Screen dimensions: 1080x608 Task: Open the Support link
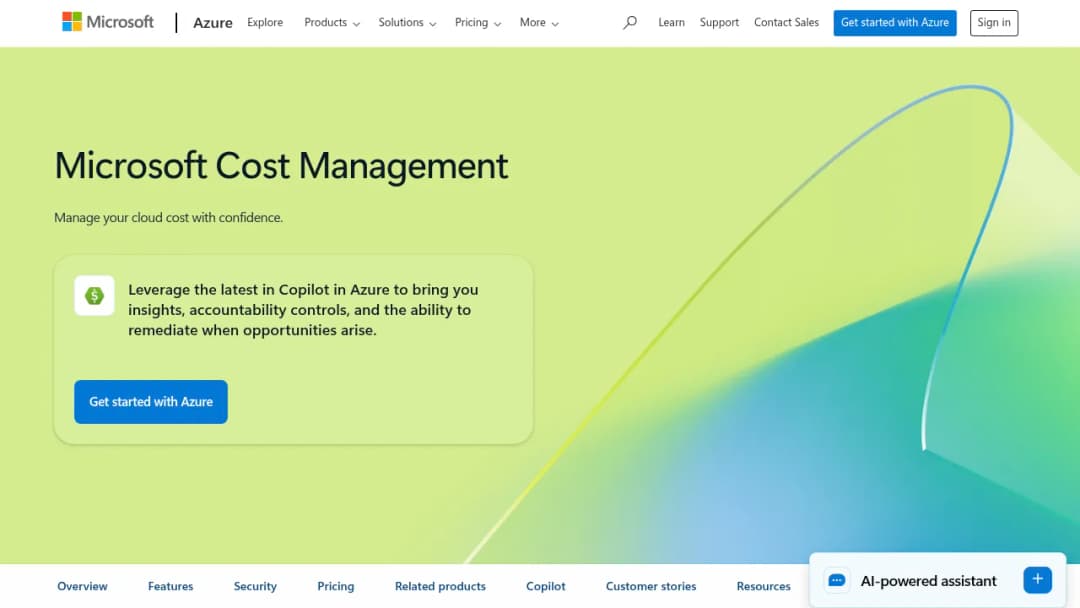[x=719, y=23]
